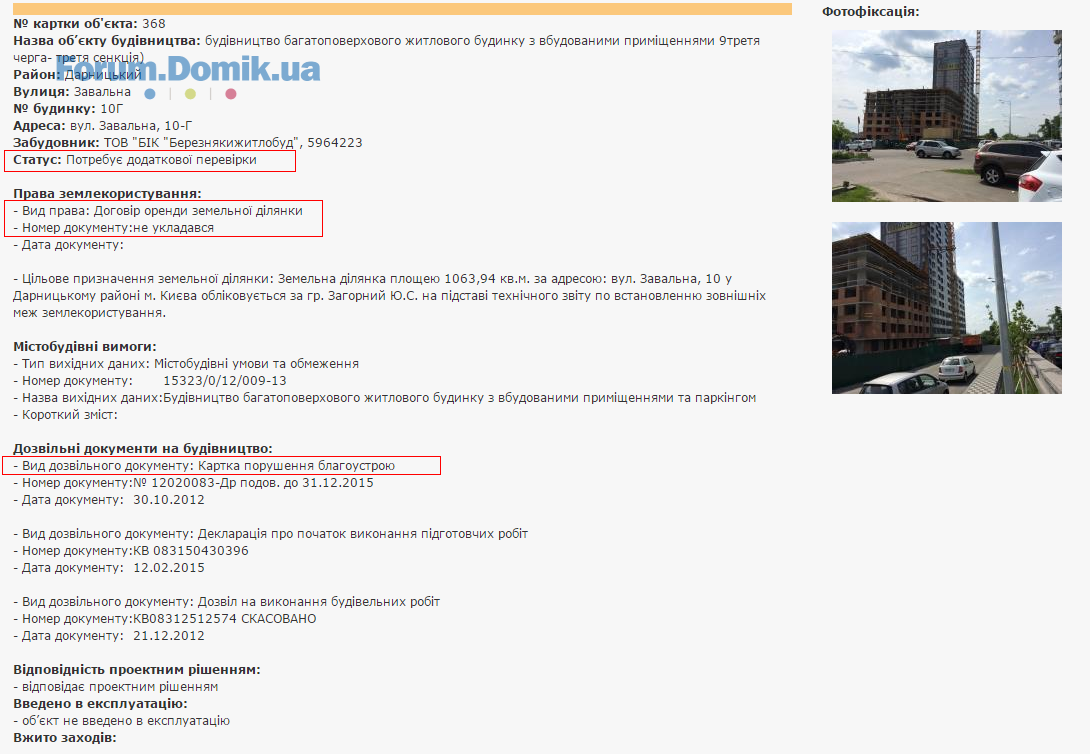Viewport: 1090px width, 754px height.
Task: Click the document date '21.12.2012'
Action: tap(169, 636)
